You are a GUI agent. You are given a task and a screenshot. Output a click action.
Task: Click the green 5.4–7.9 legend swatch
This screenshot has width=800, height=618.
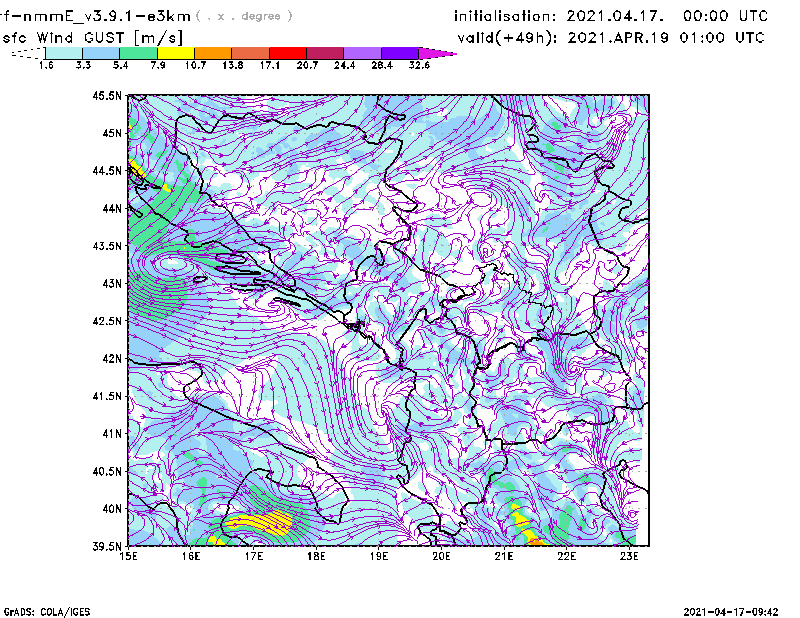[139, 53]
